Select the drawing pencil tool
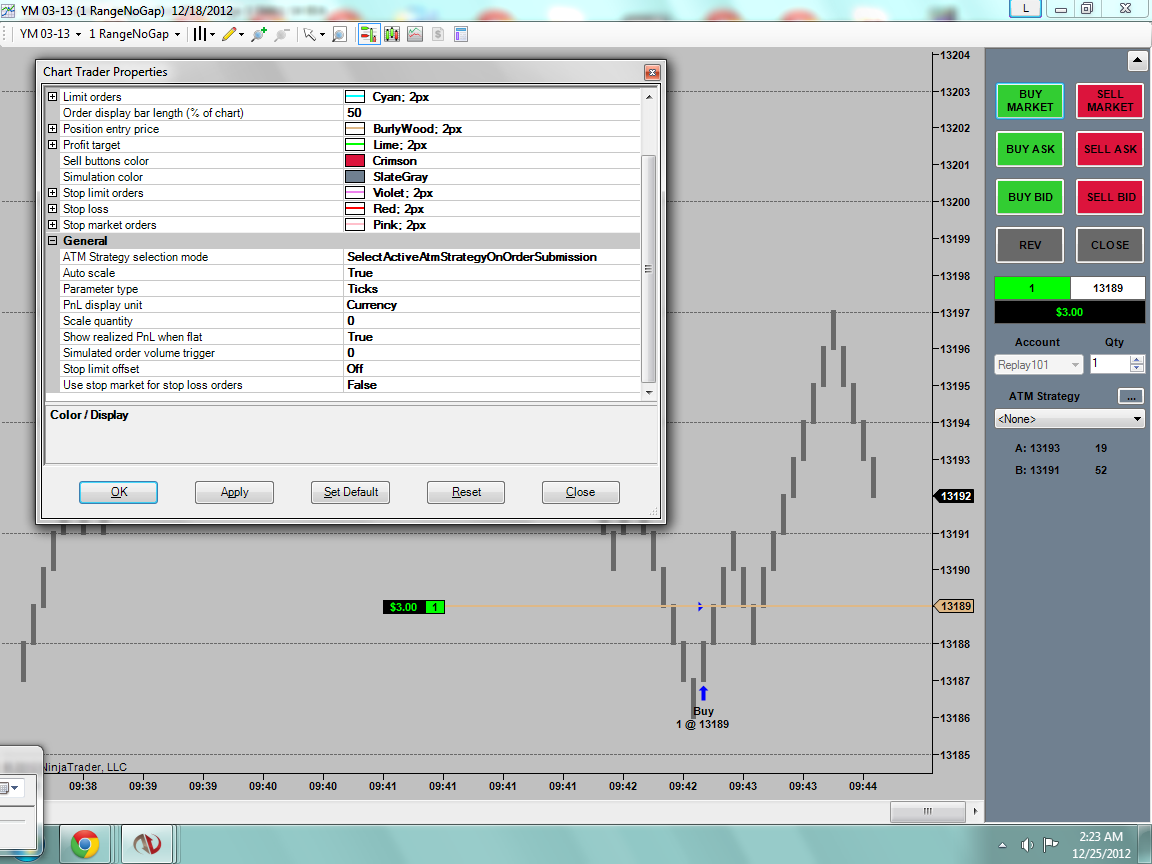This screenshot has height=864, width=1152. (x=233, y=34)
